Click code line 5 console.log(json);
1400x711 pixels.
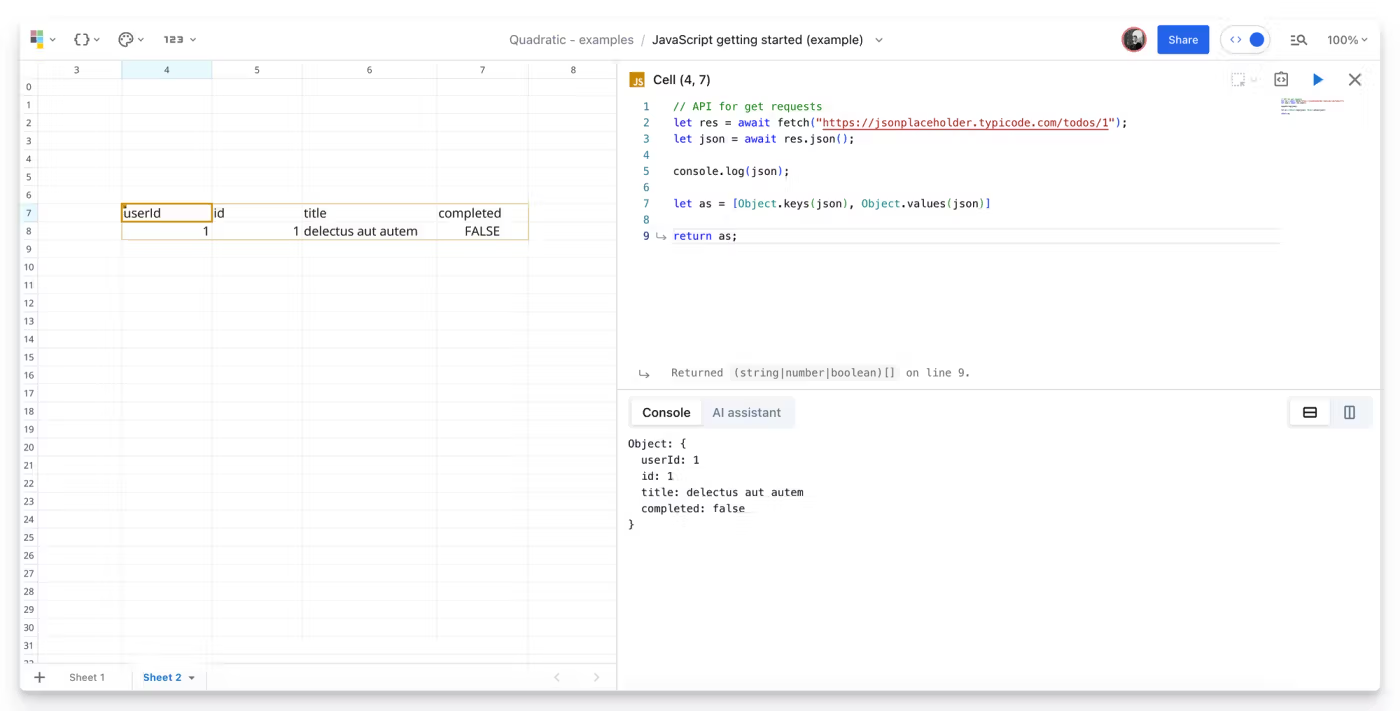(731, 171)
